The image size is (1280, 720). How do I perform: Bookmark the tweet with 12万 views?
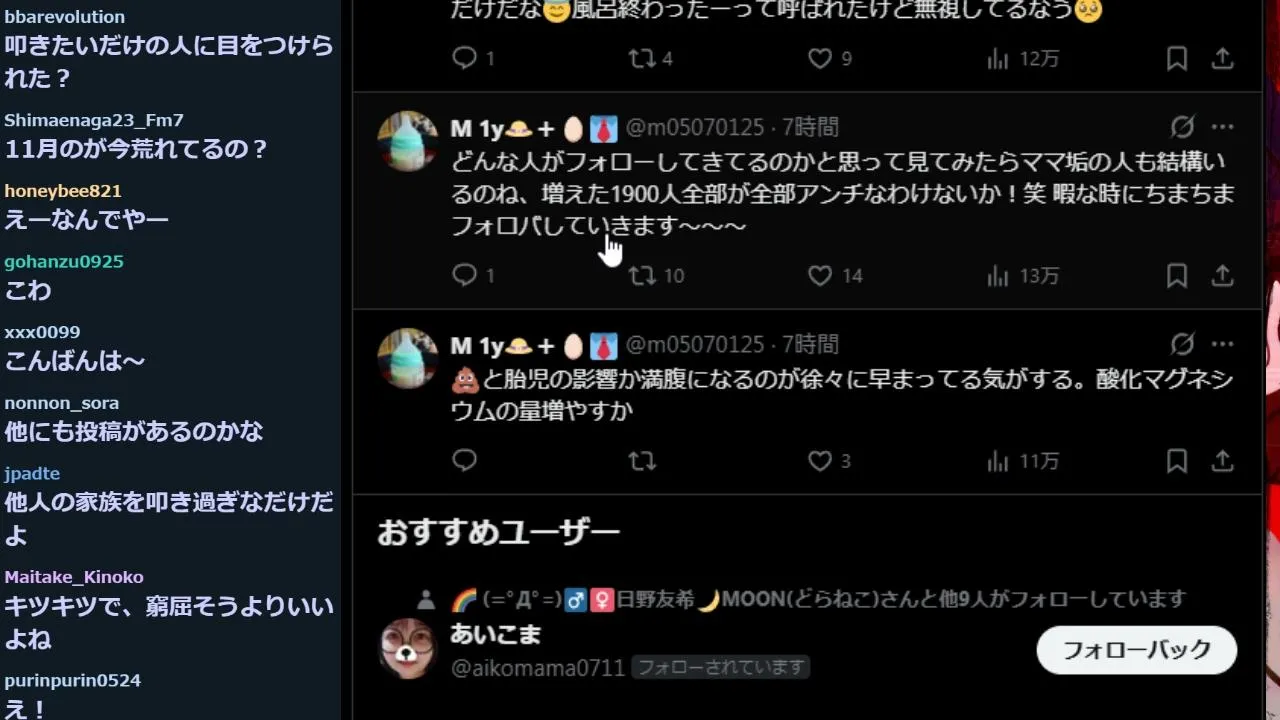[x=1177, y=59]
